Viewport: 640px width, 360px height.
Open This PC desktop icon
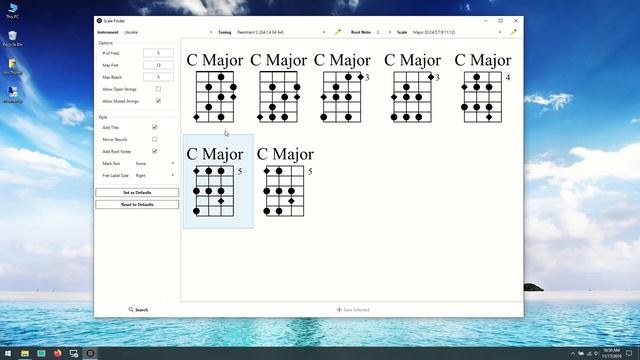(12, 11)
